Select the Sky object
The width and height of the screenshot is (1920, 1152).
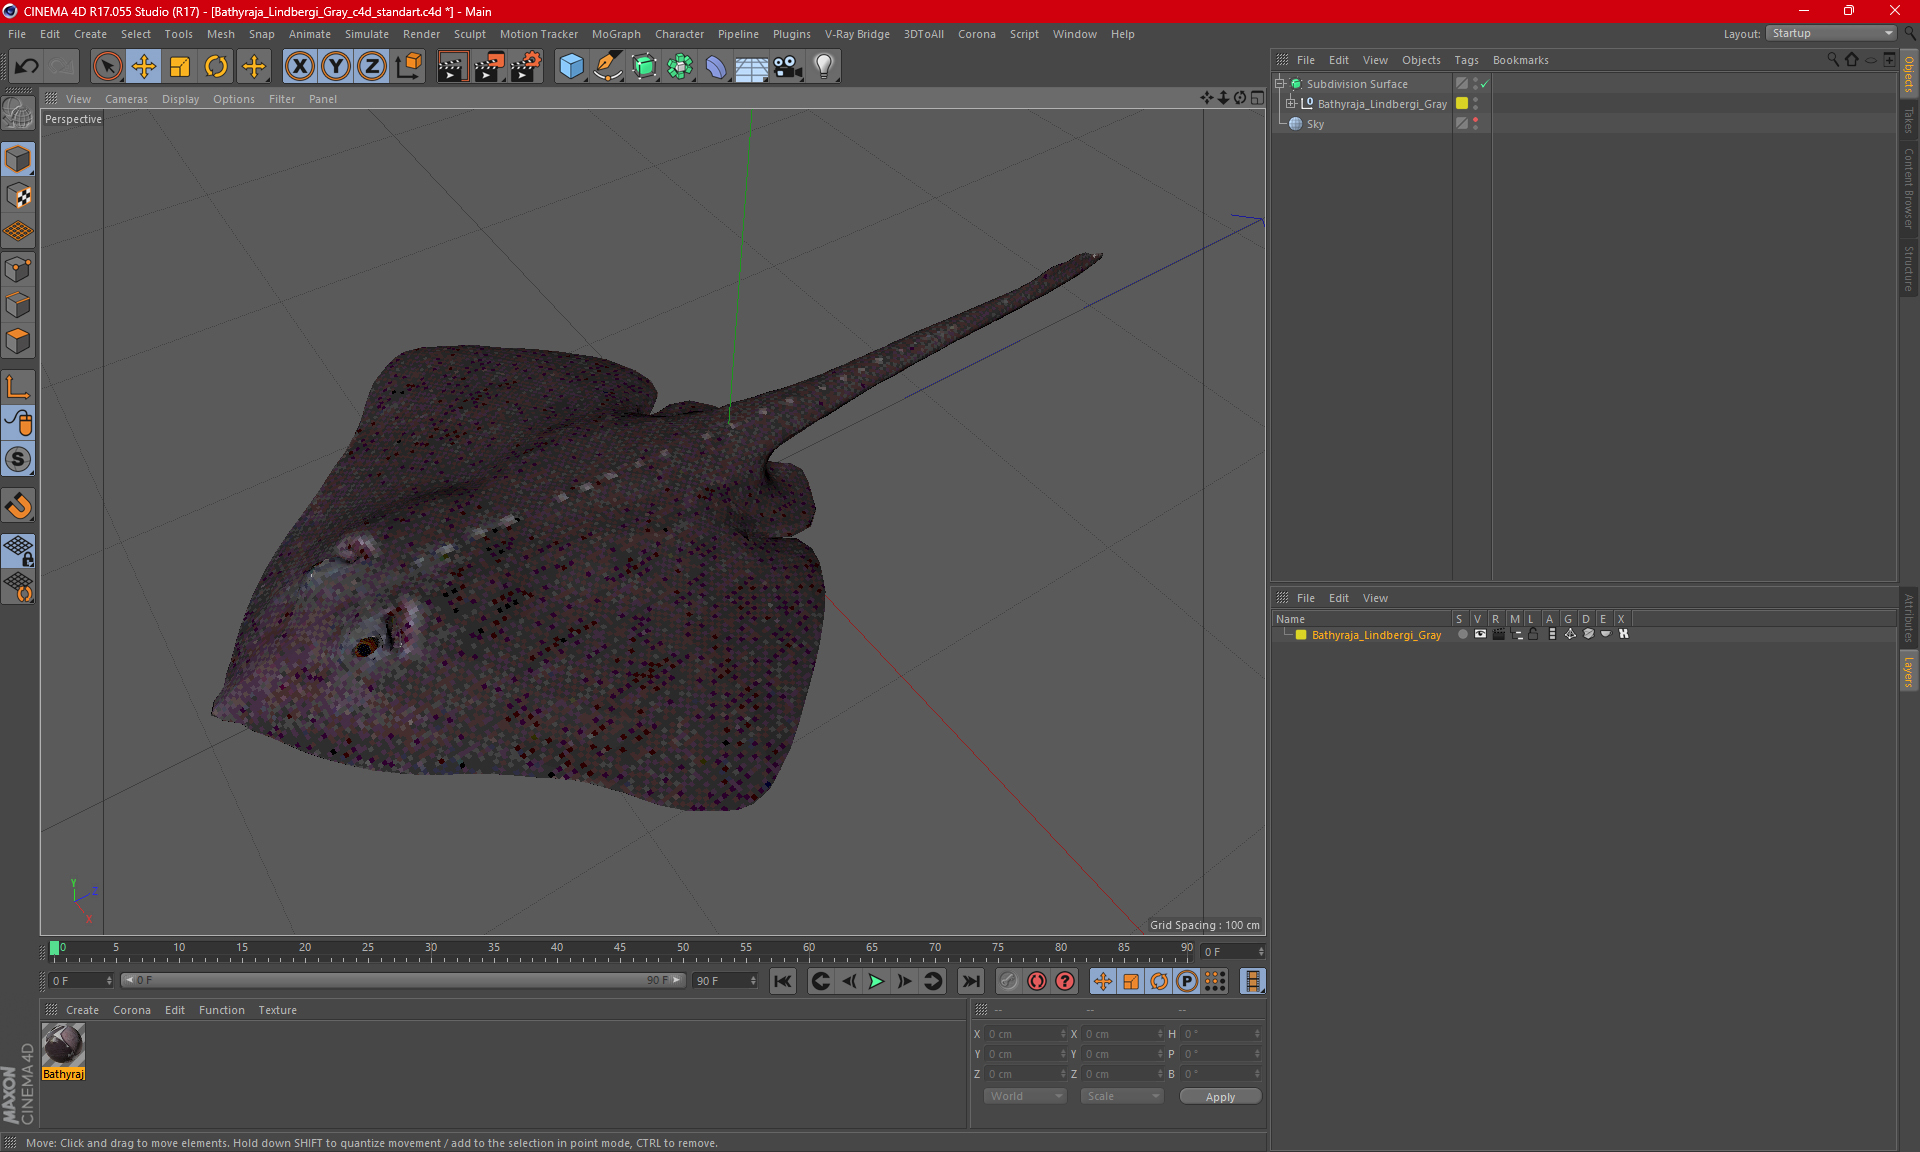coord(1315,124)
